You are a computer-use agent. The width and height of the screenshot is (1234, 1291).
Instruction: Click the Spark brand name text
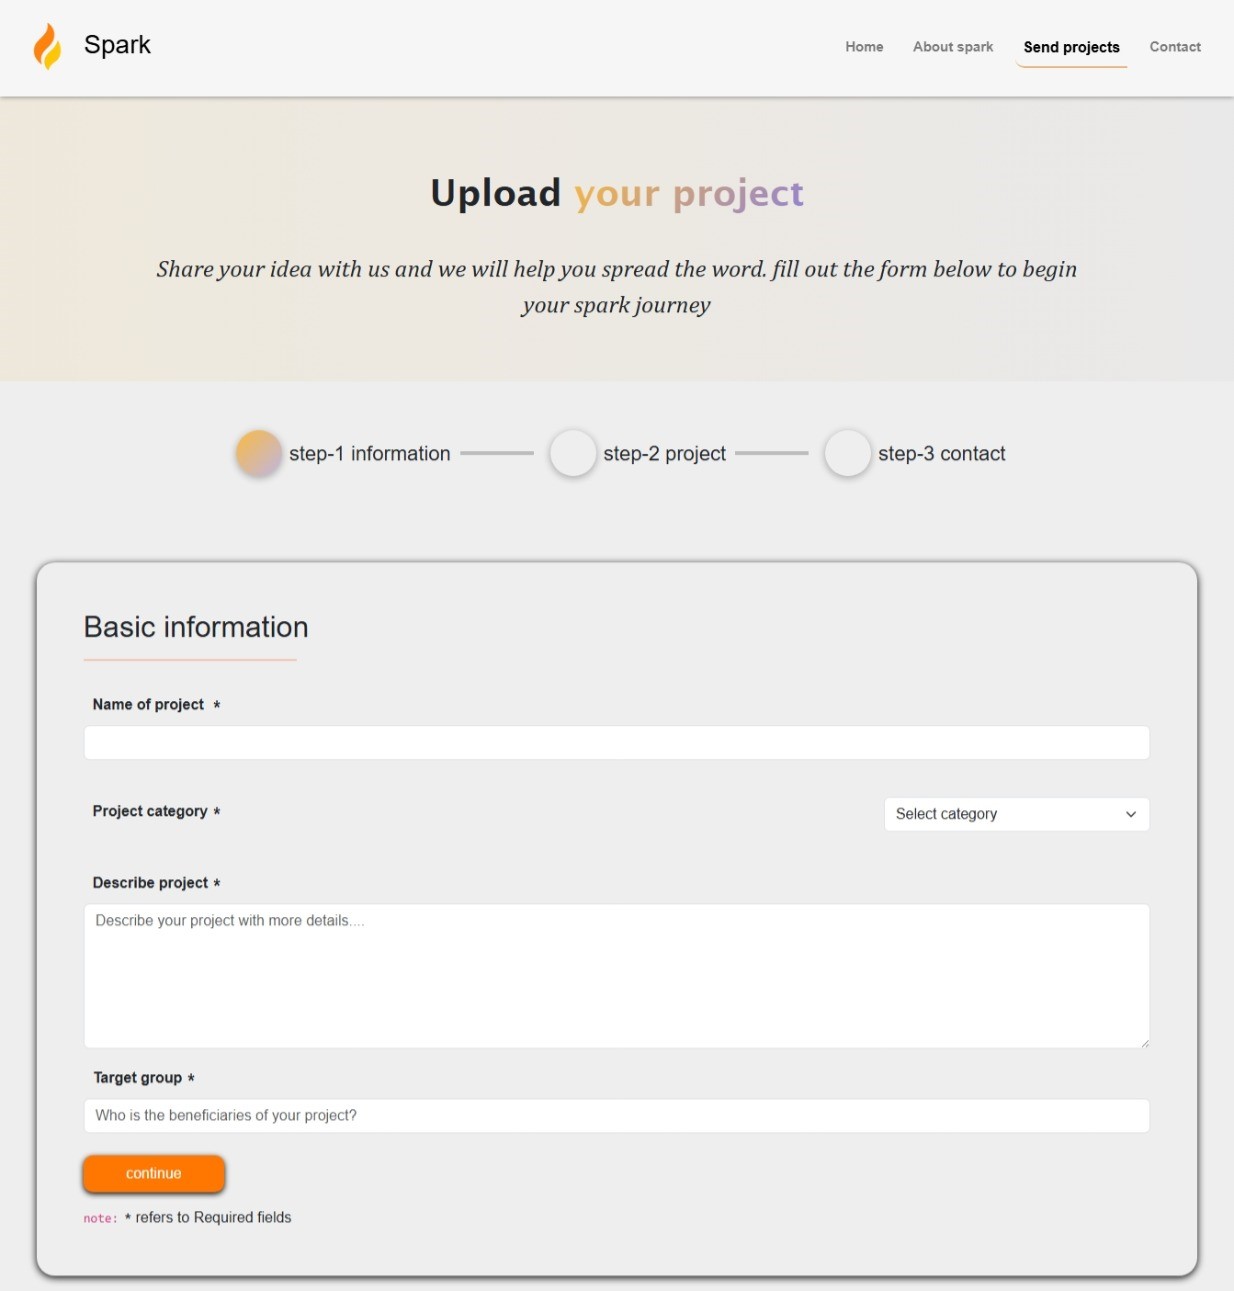pos(117,45)
